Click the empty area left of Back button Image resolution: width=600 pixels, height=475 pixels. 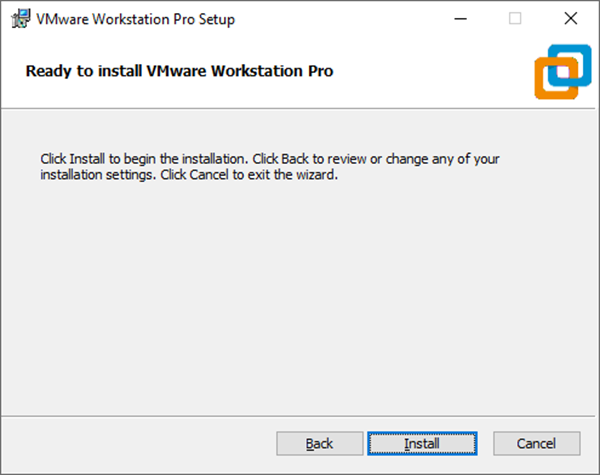click(140, 443)
